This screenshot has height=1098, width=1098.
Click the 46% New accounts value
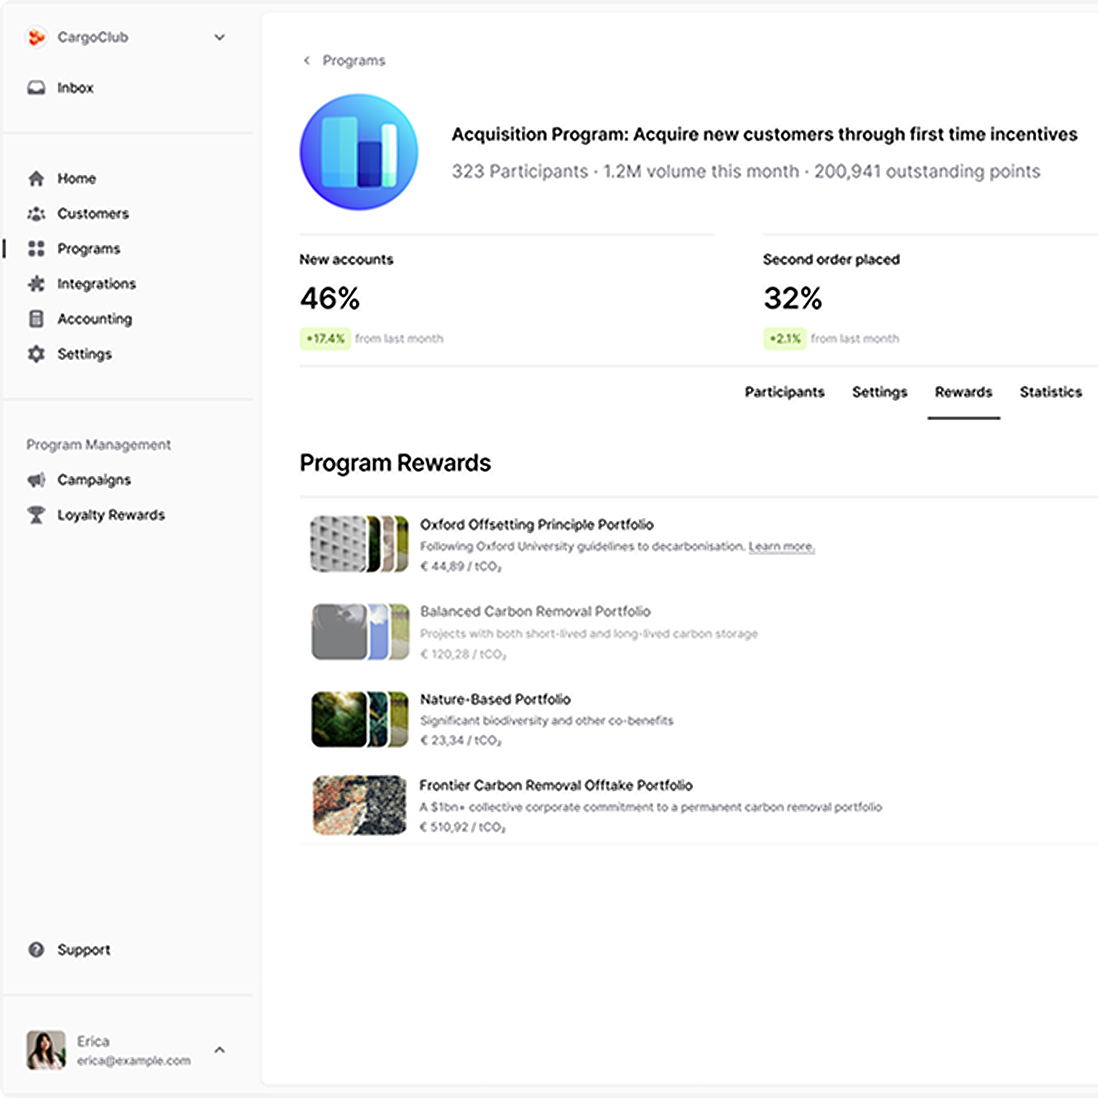point(330,298)
